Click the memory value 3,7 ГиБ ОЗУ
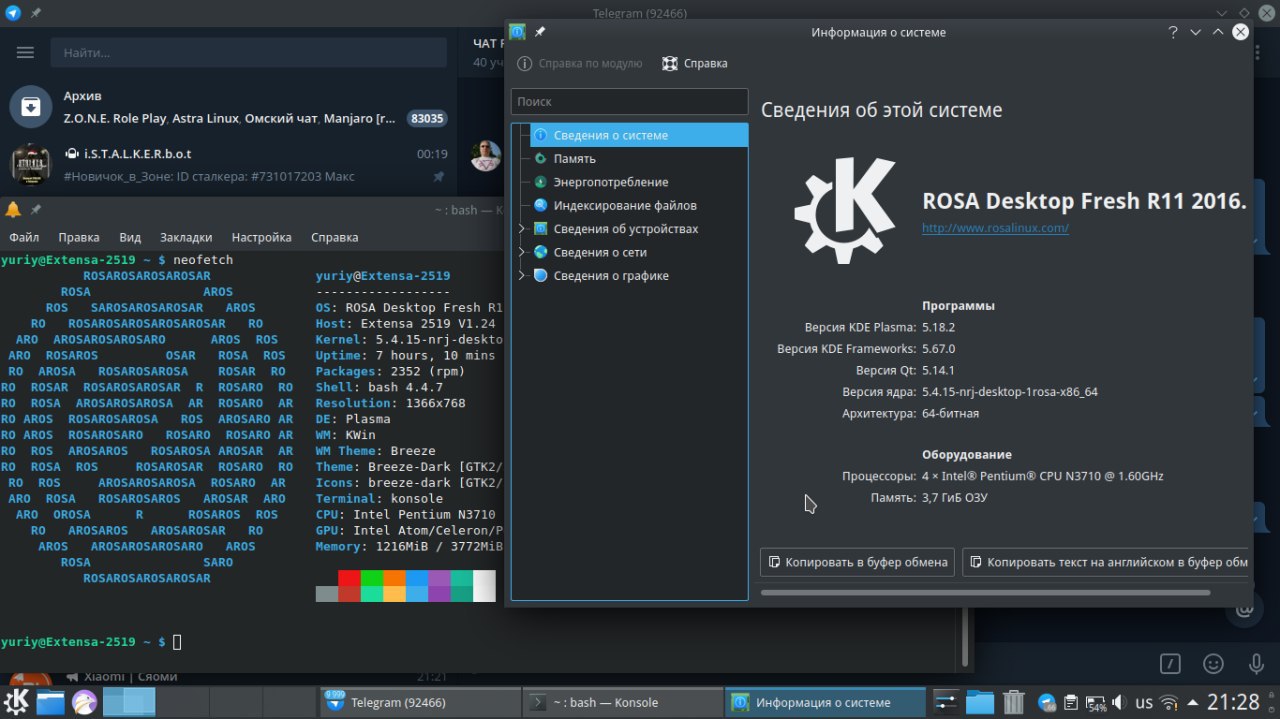The height and width of the screenshot is (719, 1280). [x=955, y=497]
